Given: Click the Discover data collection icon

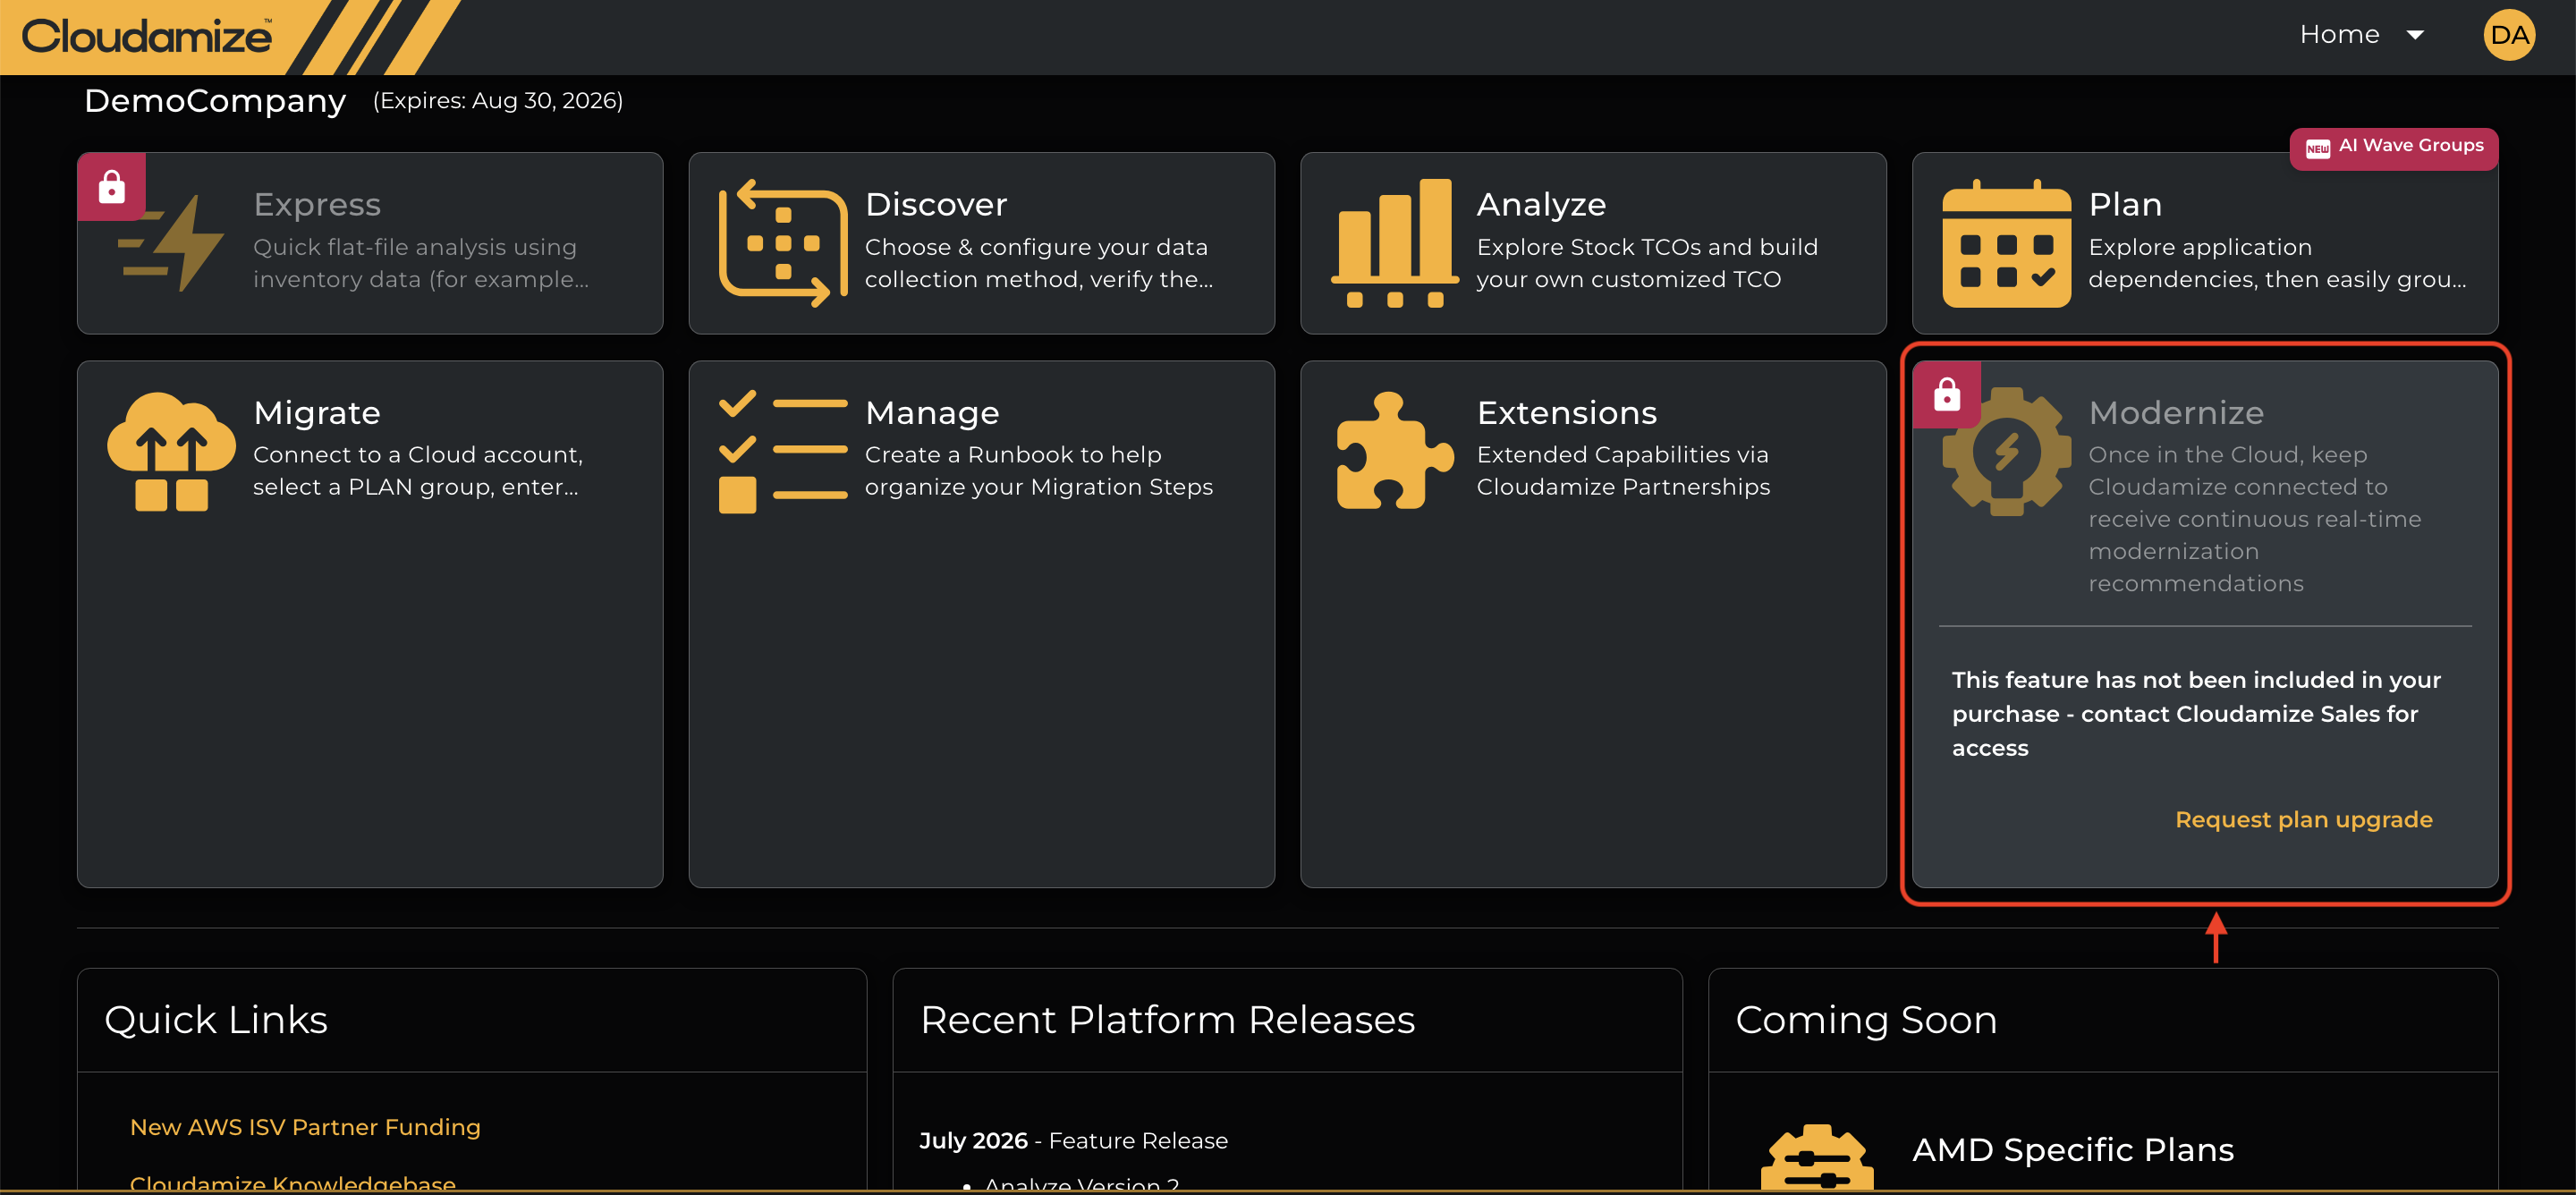Looking at the screenshot, I should tap(783, 243).
